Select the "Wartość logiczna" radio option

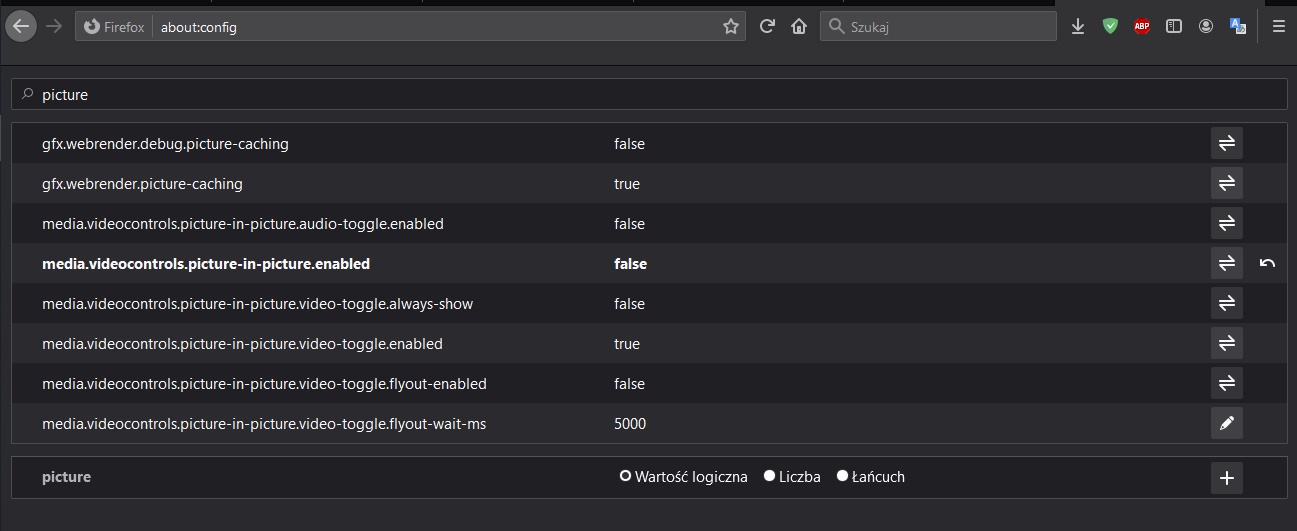626,477
